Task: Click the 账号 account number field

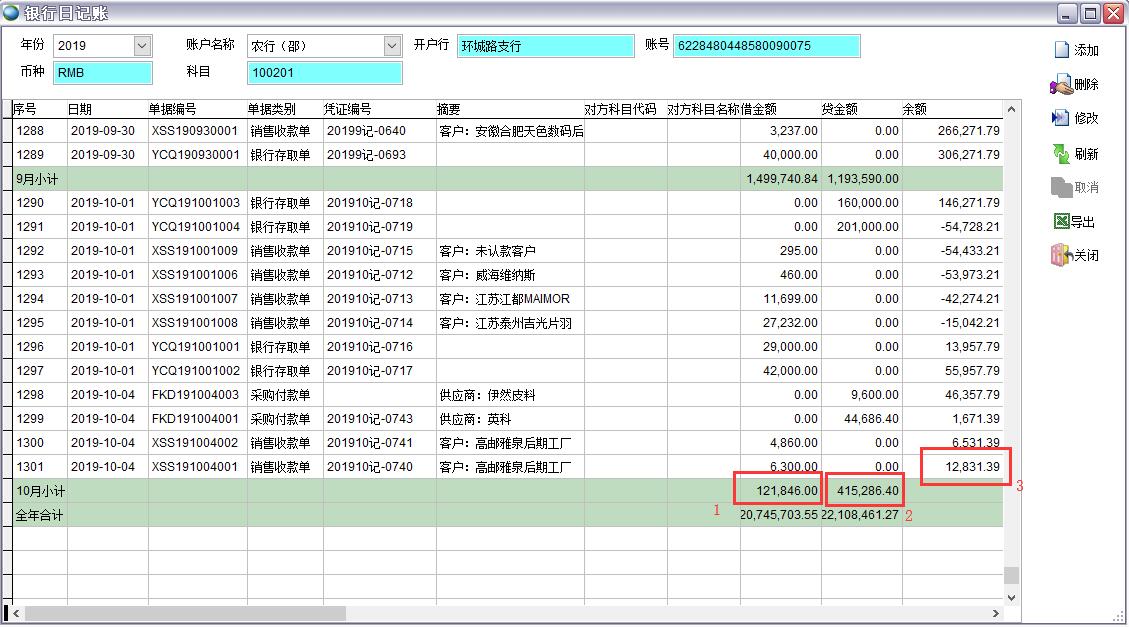Action: (766, 46)
